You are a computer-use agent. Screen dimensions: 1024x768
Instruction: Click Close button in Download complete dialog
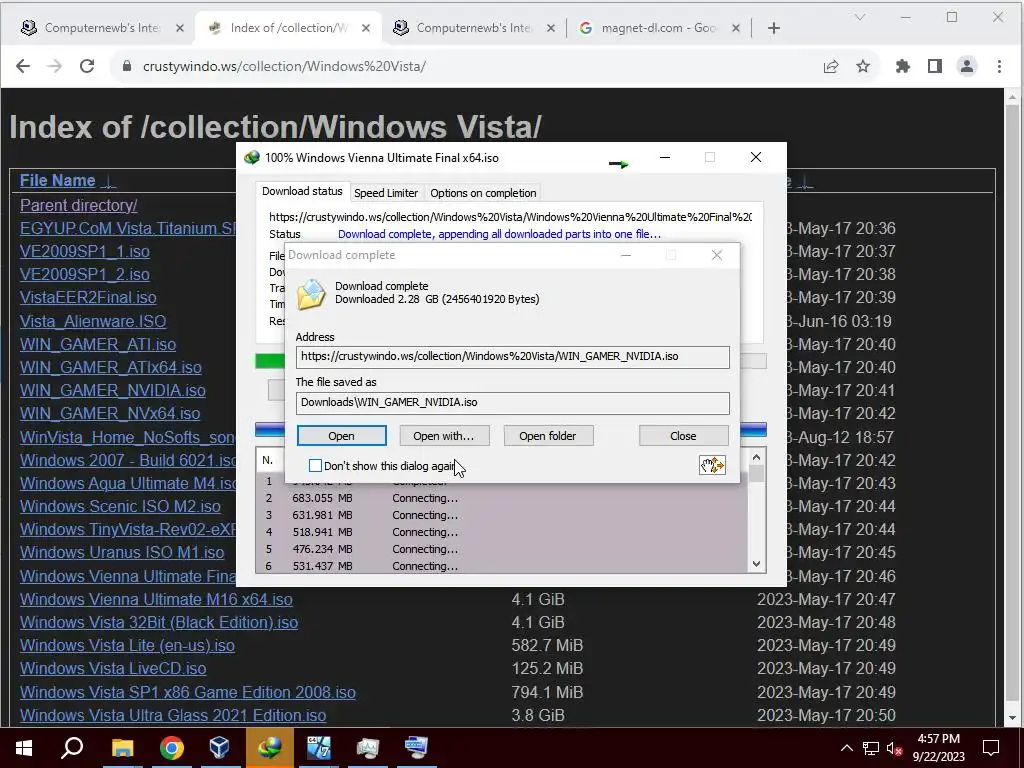(x=683, y=436)
